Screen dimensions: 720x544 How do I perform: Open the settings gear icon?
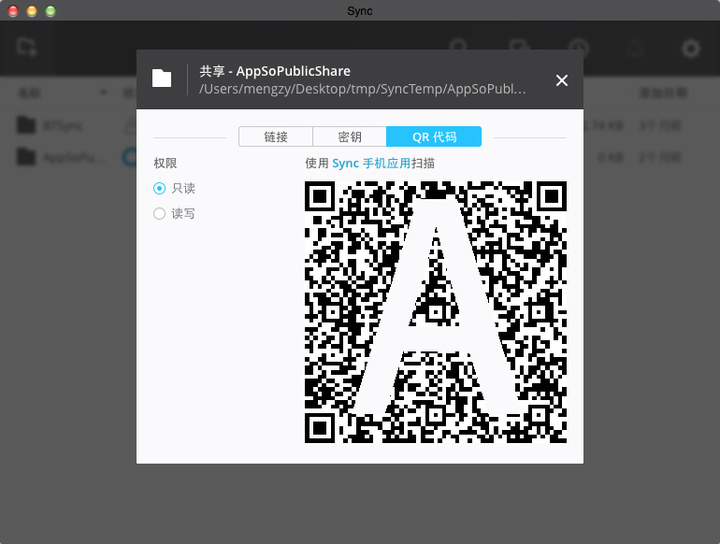click(690, 48)
